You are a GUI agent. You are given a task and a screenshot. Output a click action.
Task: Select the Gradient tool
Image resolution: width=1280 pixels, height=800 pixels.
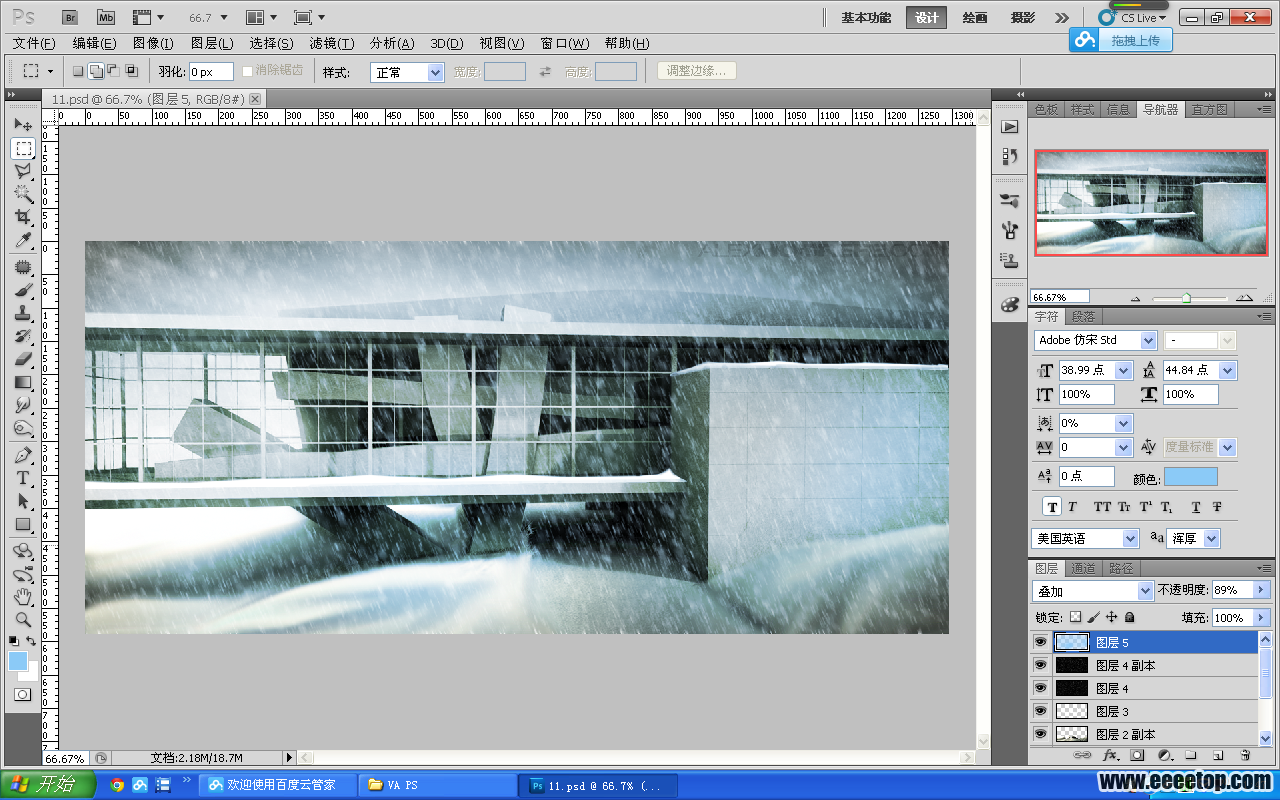(23, 382)
